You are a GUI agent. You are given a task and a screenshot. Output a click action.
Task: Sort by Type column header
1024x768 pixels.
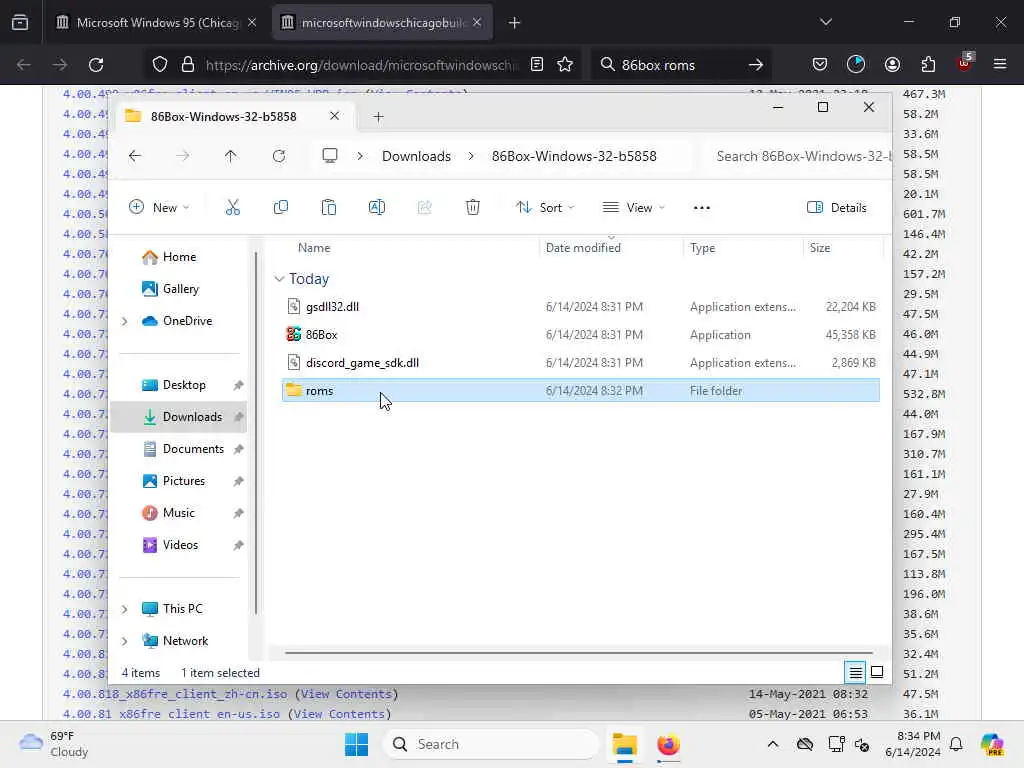(703, 248)
